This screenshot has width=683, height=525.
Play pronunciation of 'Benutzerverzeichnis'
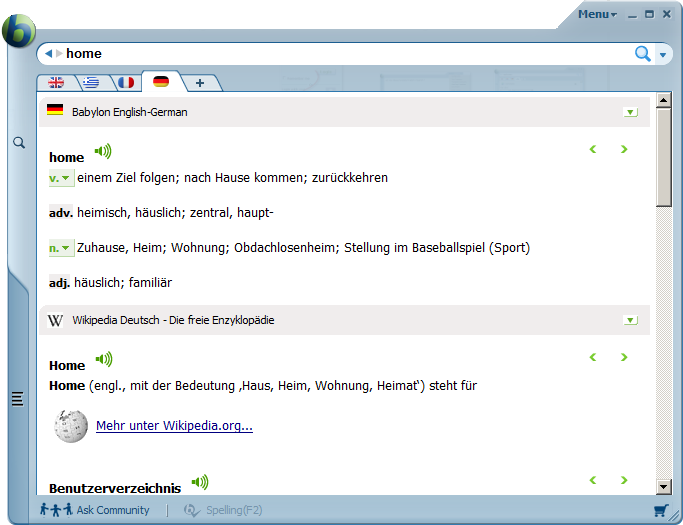(200, 482)
